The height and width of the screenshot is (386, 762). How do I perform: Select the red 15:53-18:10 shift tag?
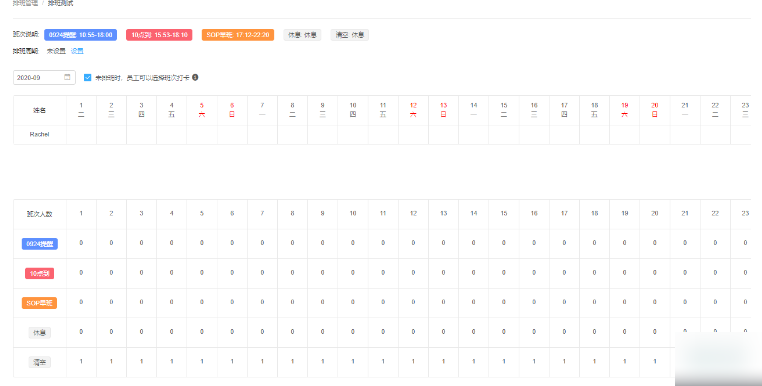[x=159, y=35]
